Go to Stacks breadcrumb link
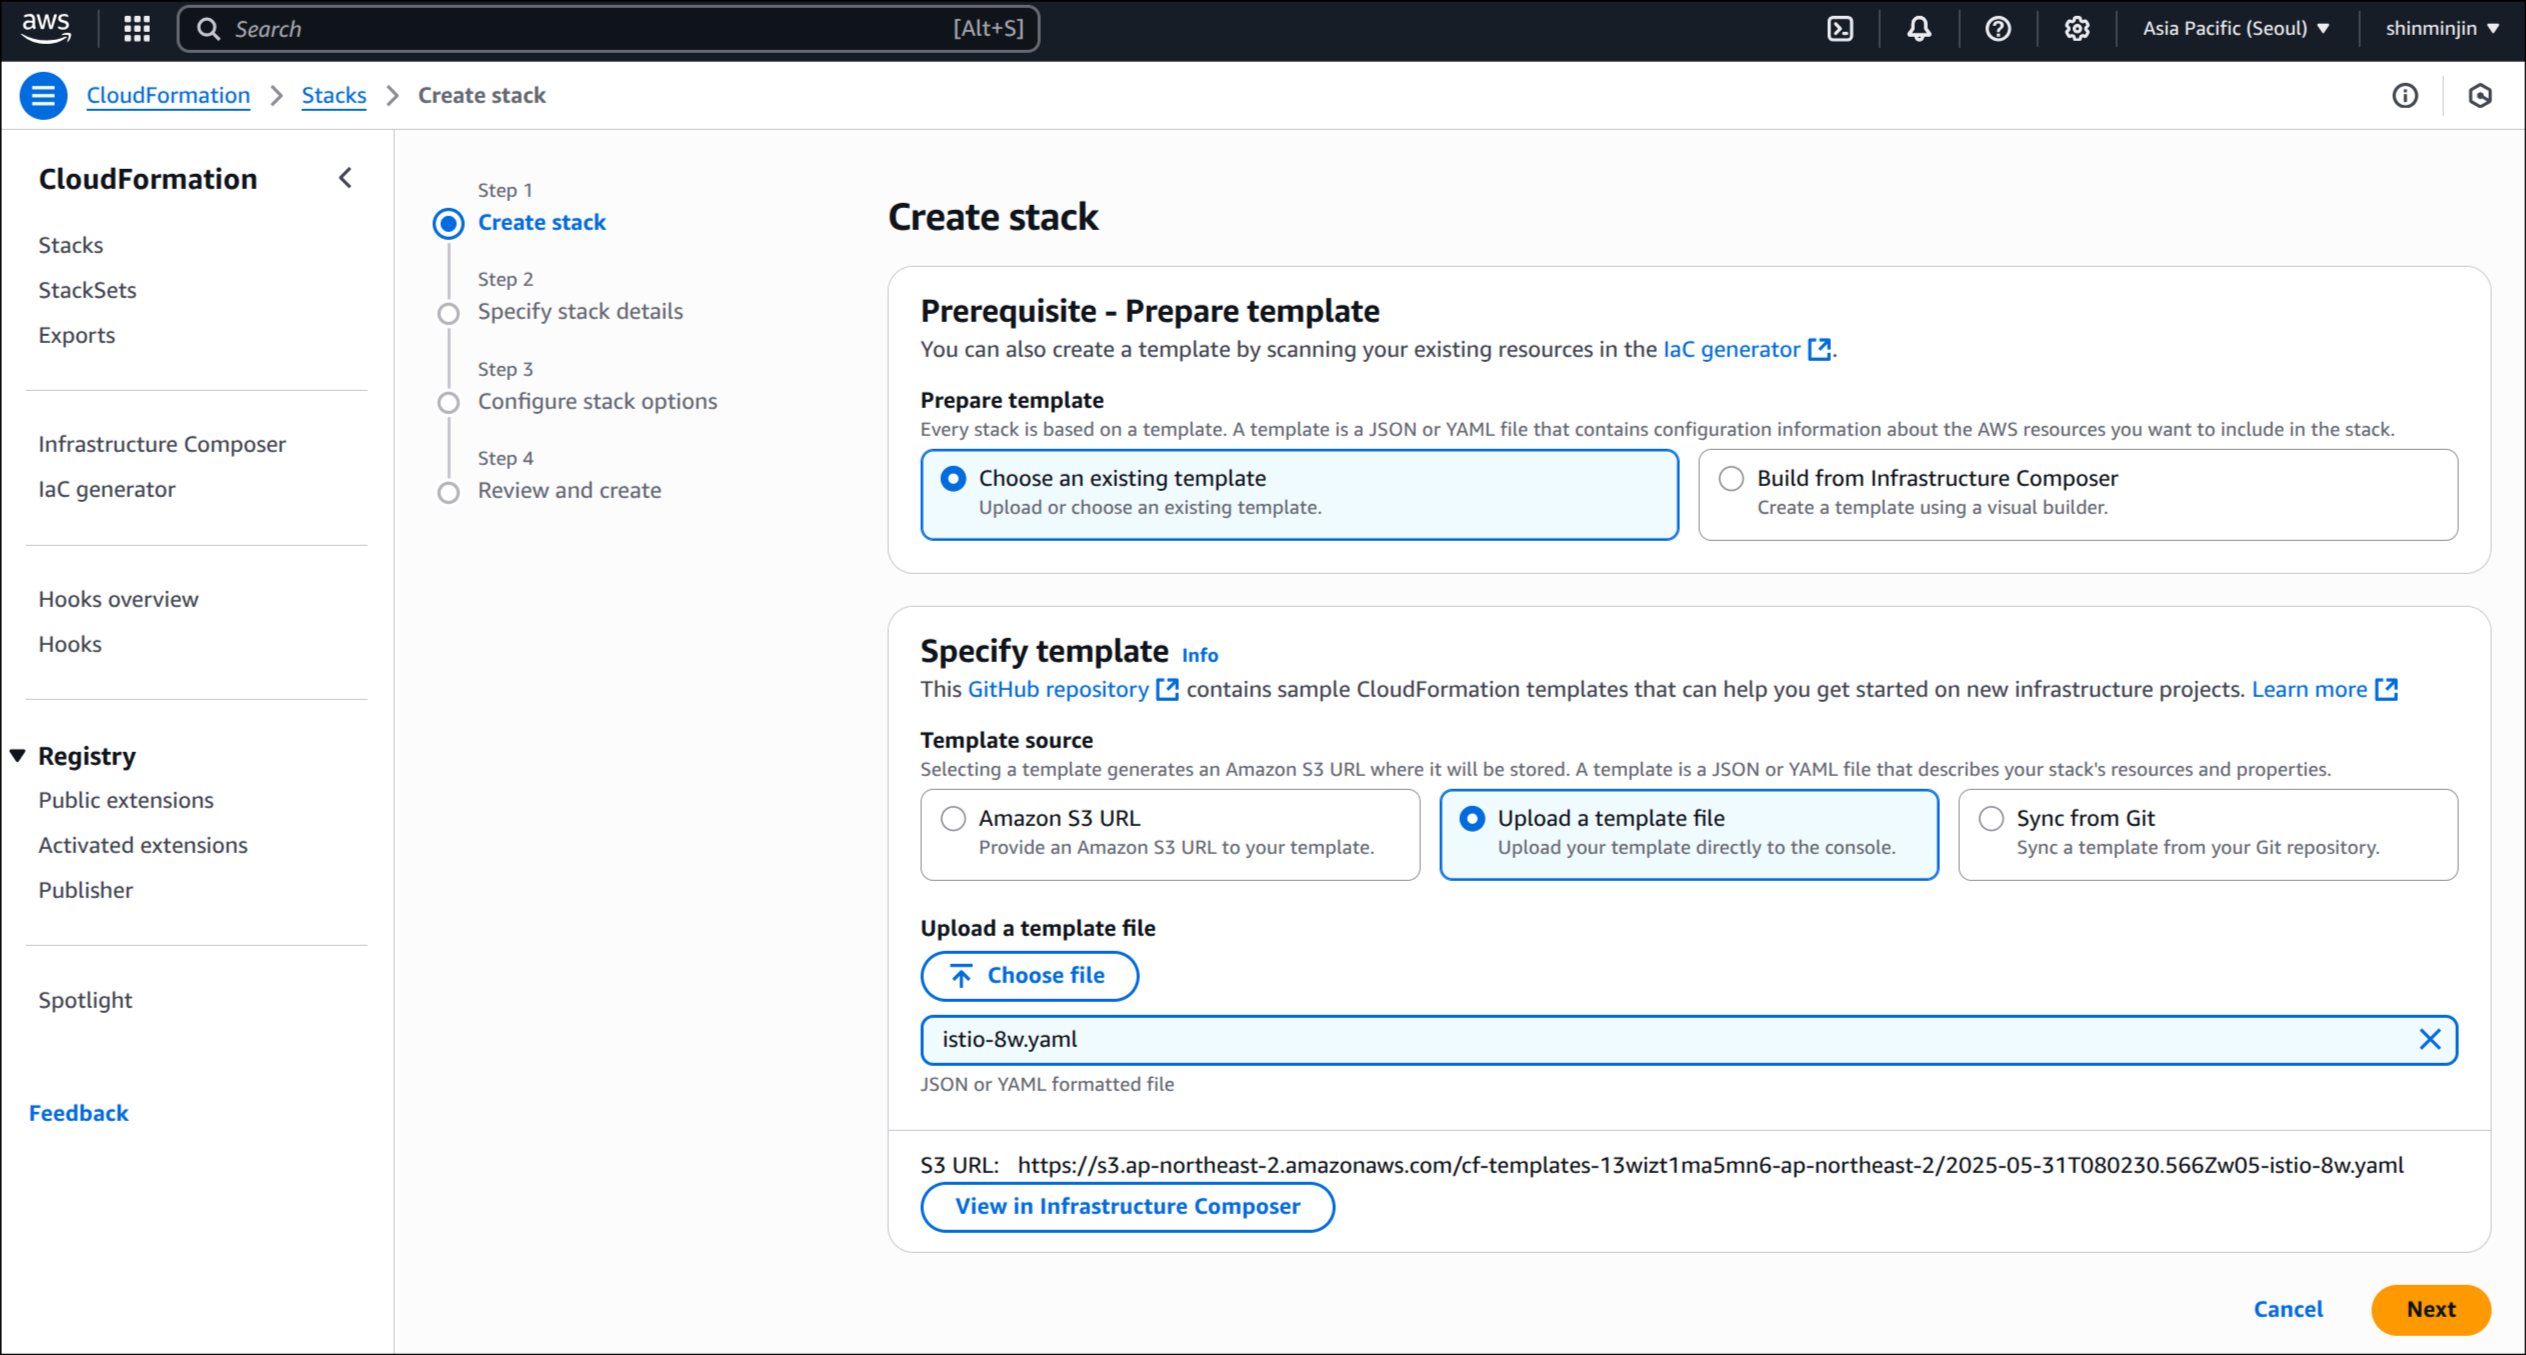This screenshot has height=1355, width=2526. point(334,95)
